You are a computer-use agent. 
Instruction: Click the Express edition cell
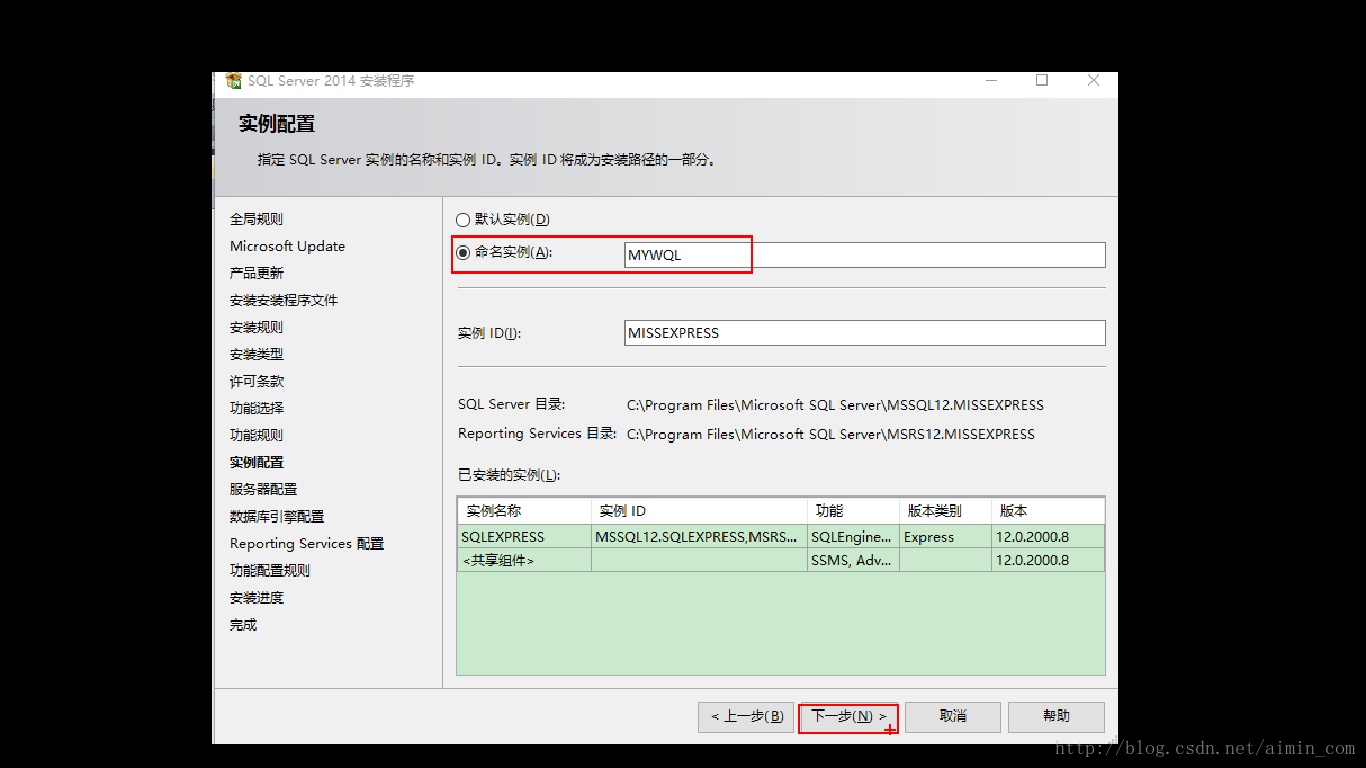coord(945,537)
